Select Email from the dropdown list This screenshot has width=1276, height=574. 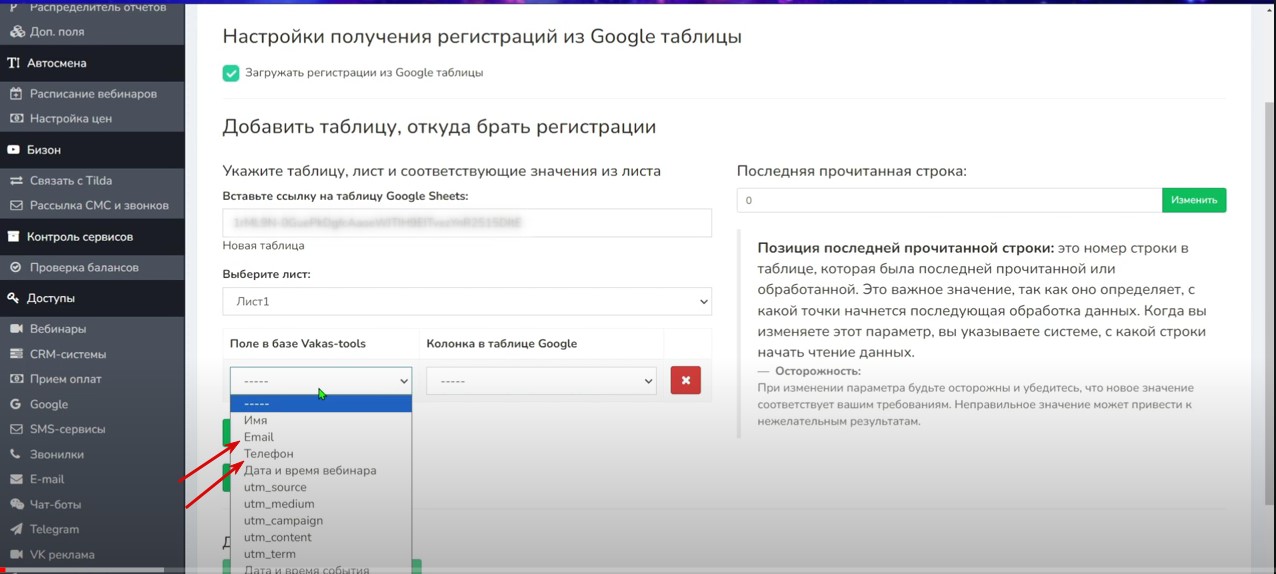coord(259,437)
